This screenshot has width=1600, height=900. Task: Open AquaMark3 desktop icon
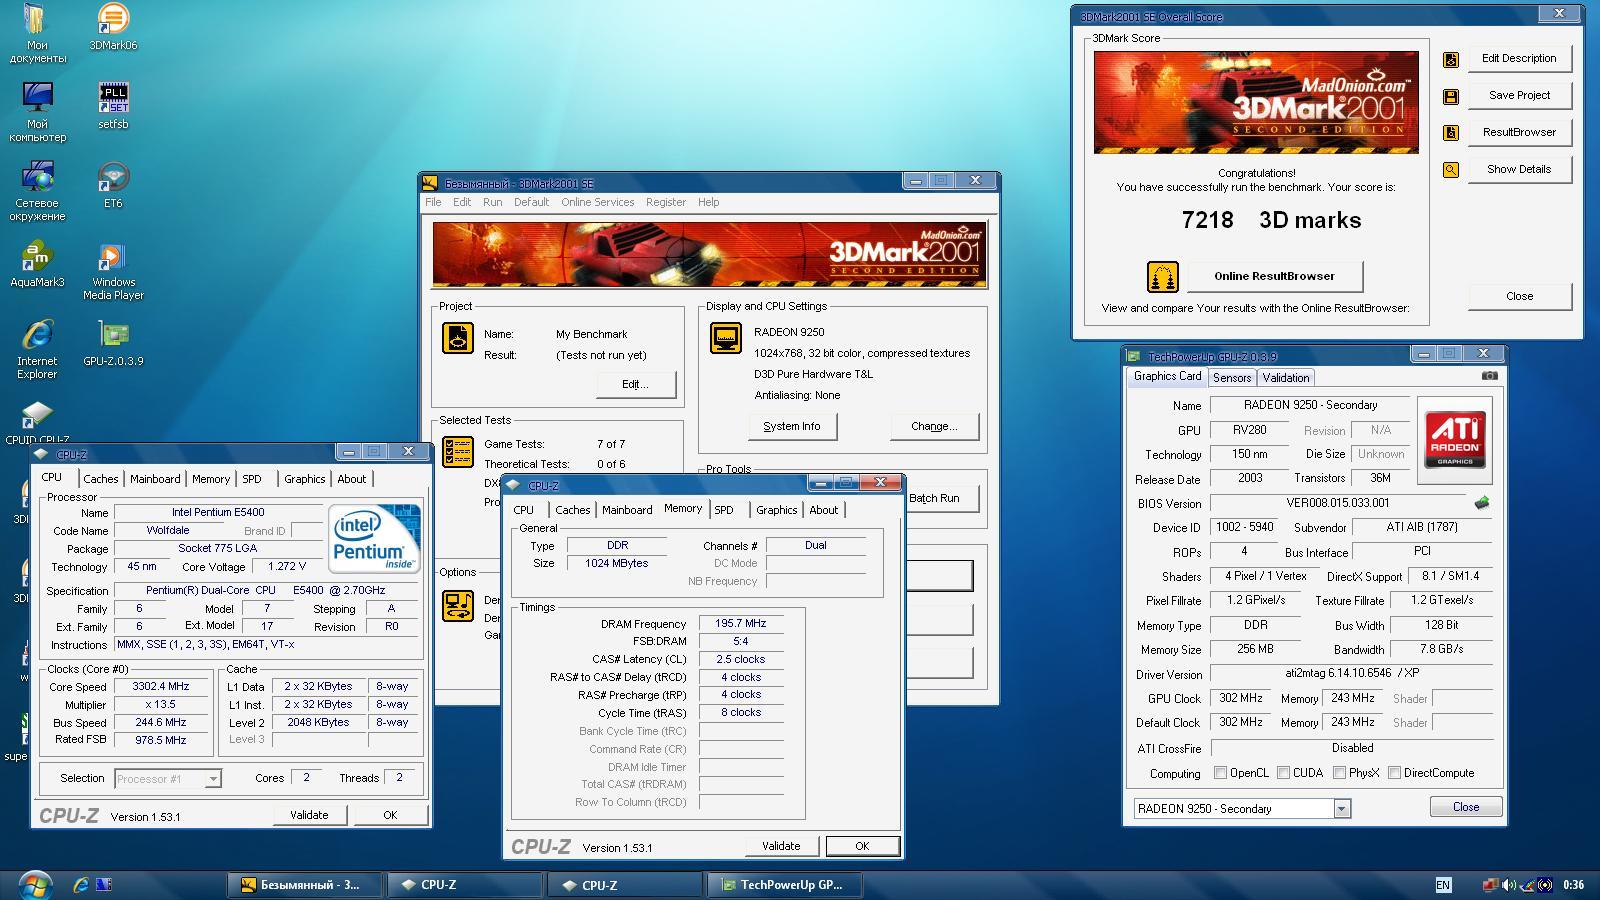37,264
